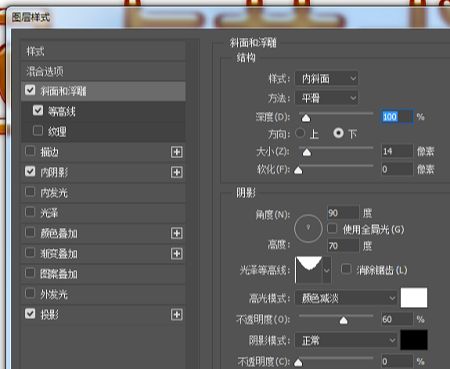The width and height of the screenshot is (450, 369).
Task: Open the black shadow color swatch
Action: pos(414,340)
